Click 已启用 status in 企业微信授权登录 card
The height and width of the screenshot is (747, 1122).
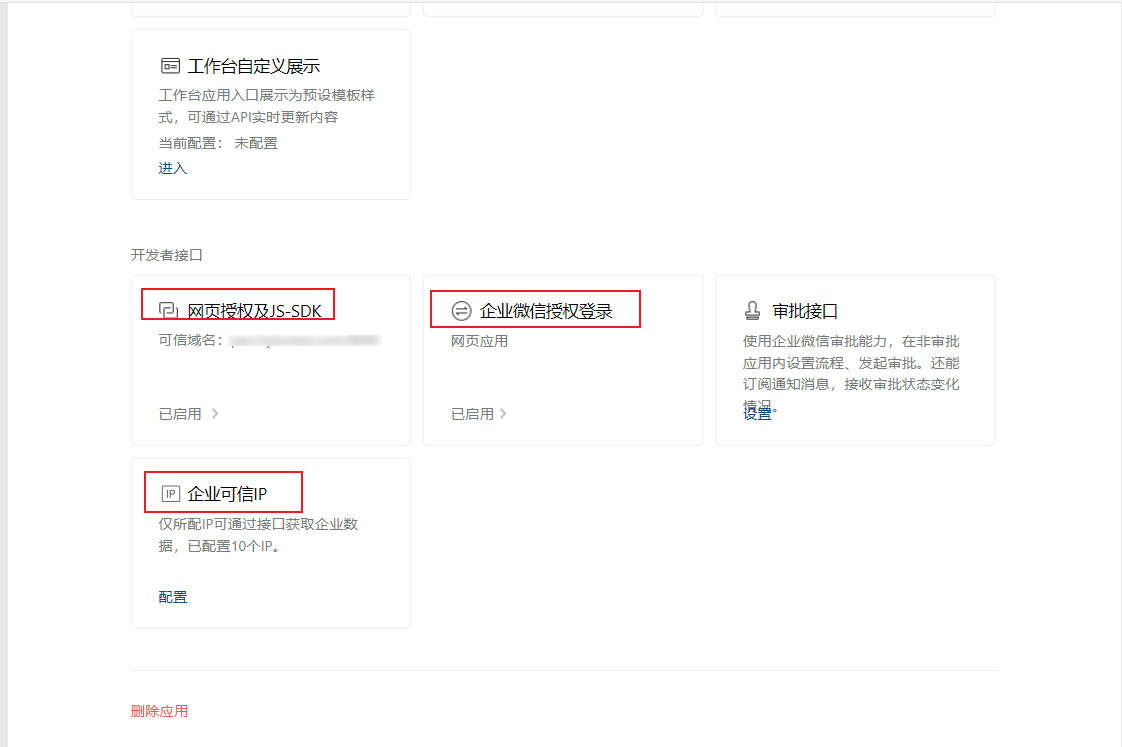pyautogui.click(x=472, y=414)
